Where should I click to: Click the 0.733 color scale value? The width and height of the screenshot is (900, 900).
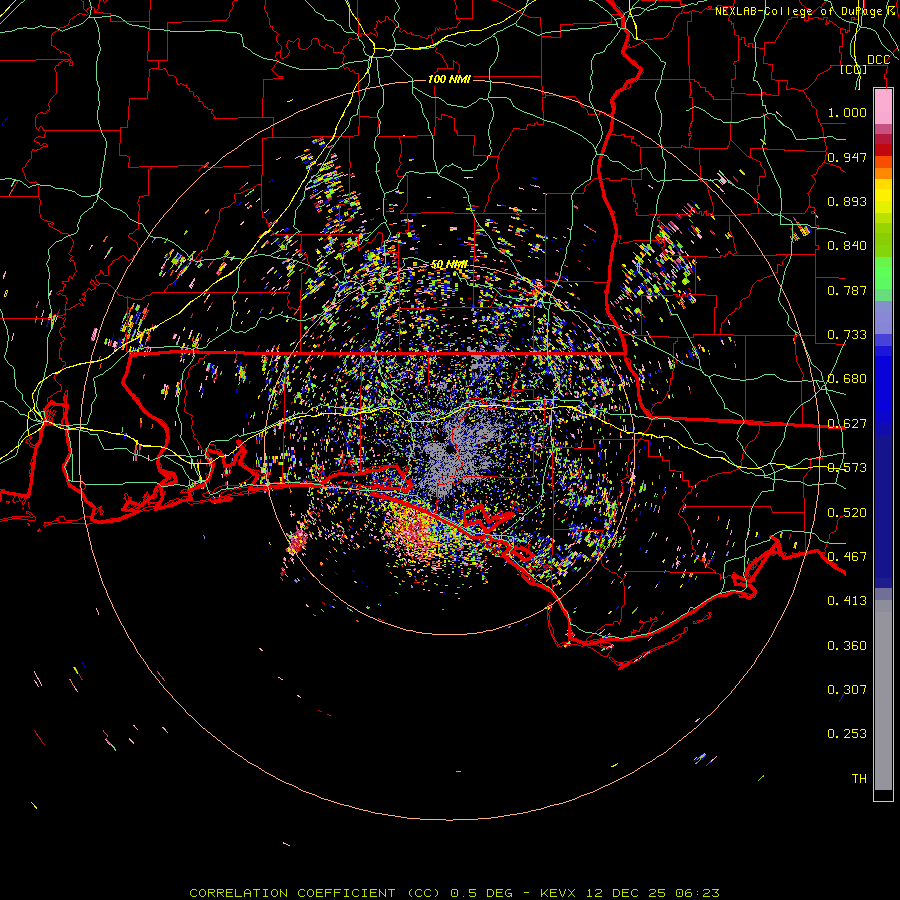[847, 335]
